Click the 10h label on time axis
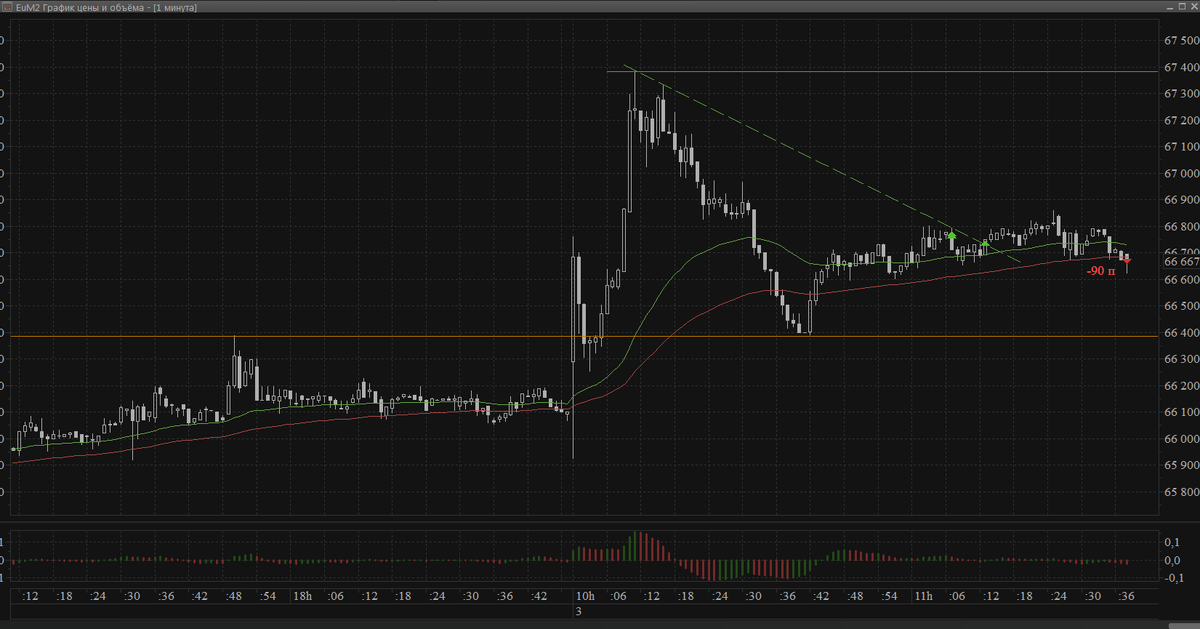This screenshot has width=1200, height=629. (x=585, y=596)
